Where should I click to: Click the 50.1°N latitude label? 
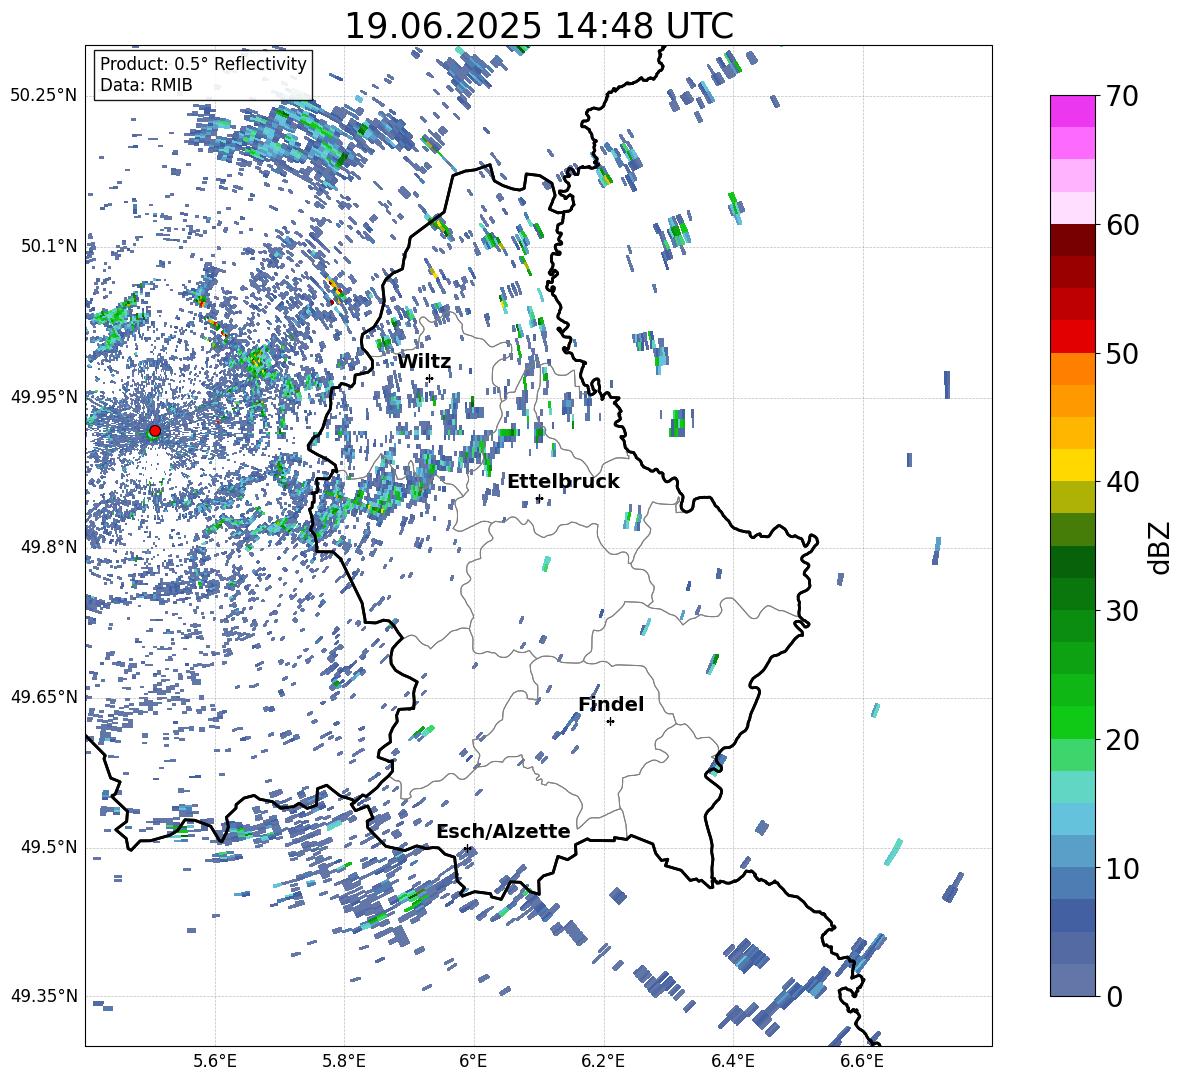tap(49, 247)
